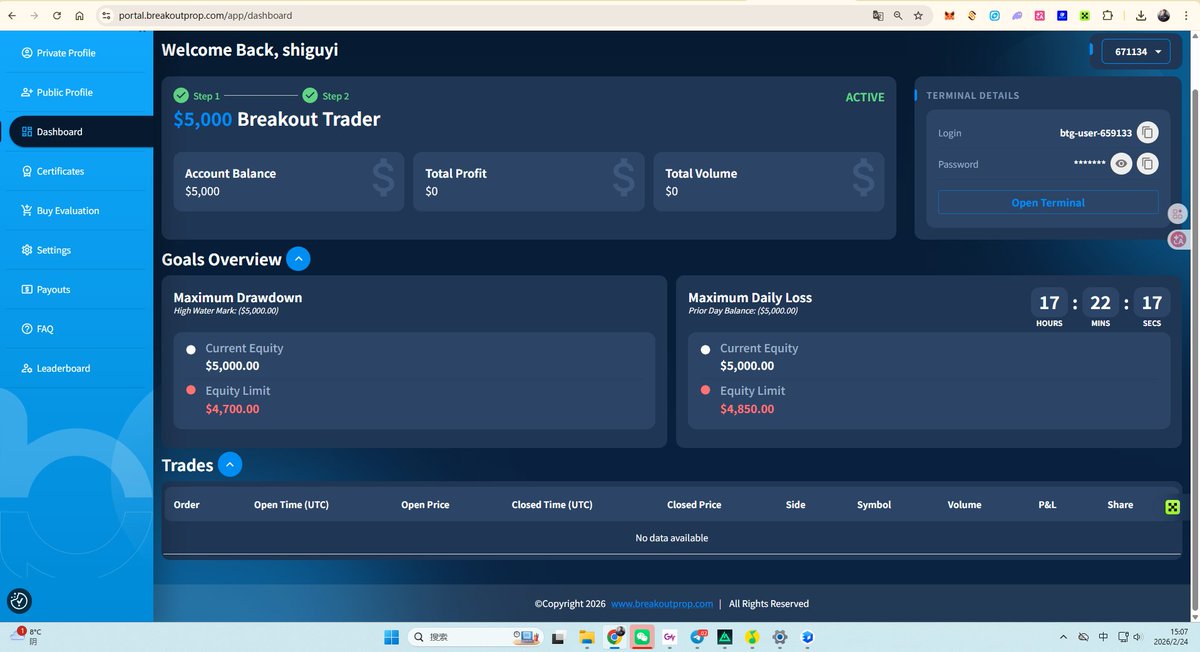
Task: Open the taskbar Settings gear app
Action: [780, 637]
